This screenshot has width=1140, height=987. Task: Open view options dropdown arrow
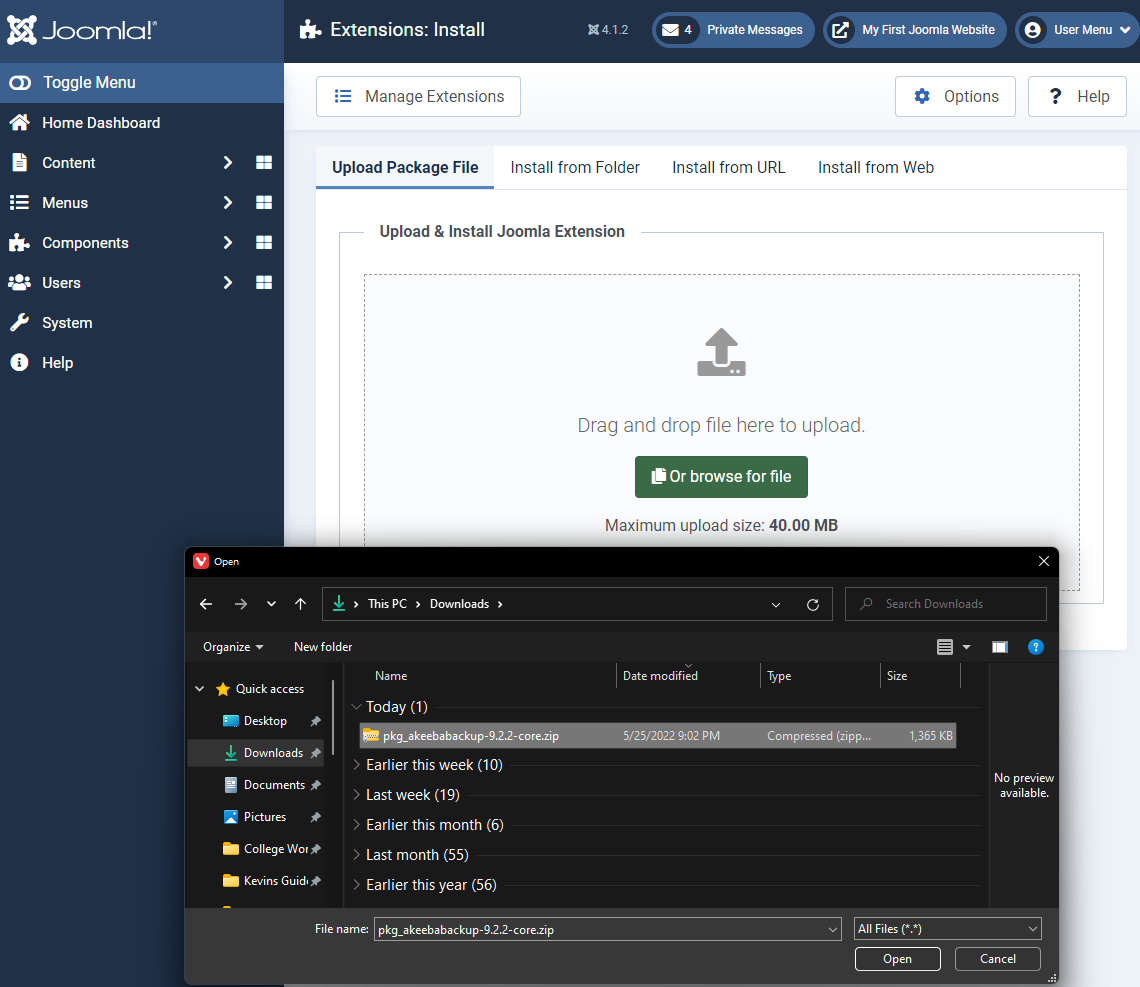966,647
